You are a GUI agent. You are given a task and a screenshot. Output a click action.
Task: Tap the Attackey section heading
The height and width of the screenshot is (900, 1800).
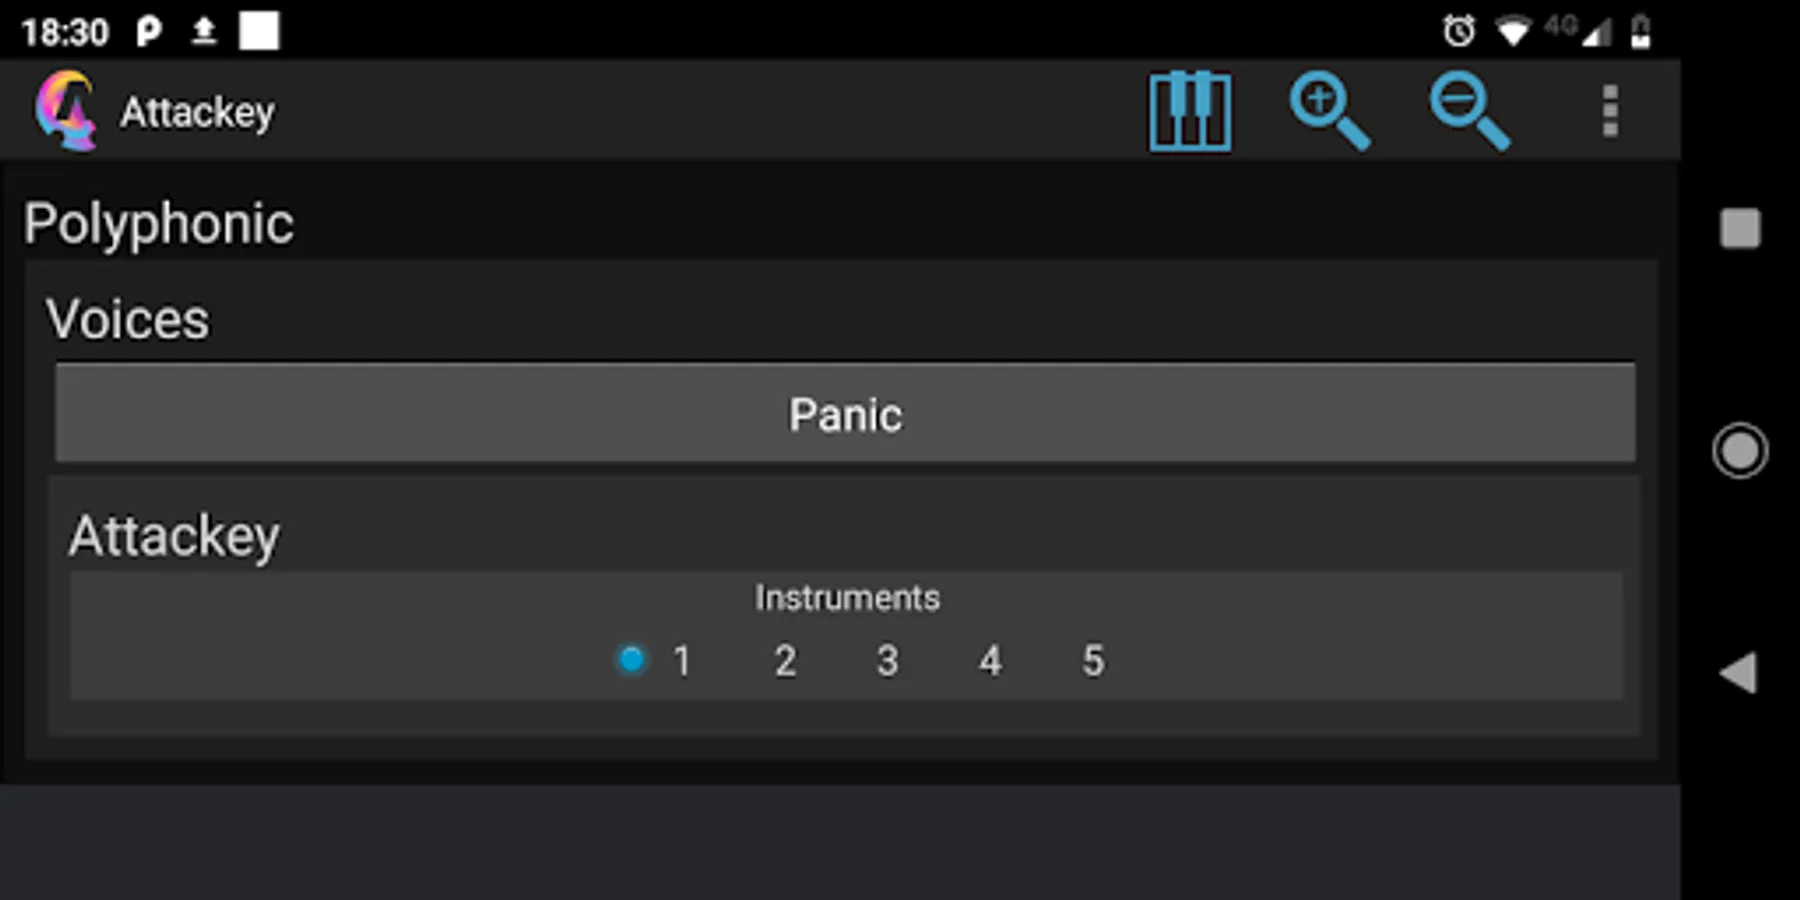tap(174, 536)
